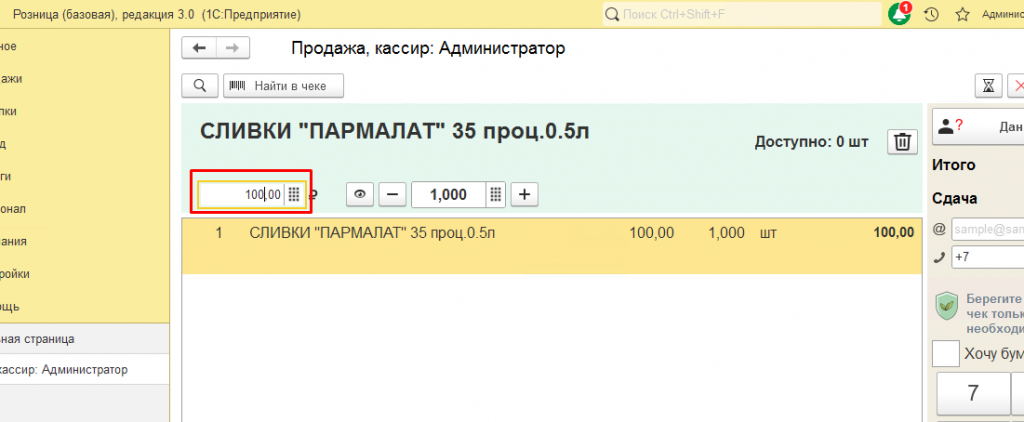Click the price field showing 100,00
Image resolution: width=1024 pixels, height=422 pixels.
pos(241,194)
